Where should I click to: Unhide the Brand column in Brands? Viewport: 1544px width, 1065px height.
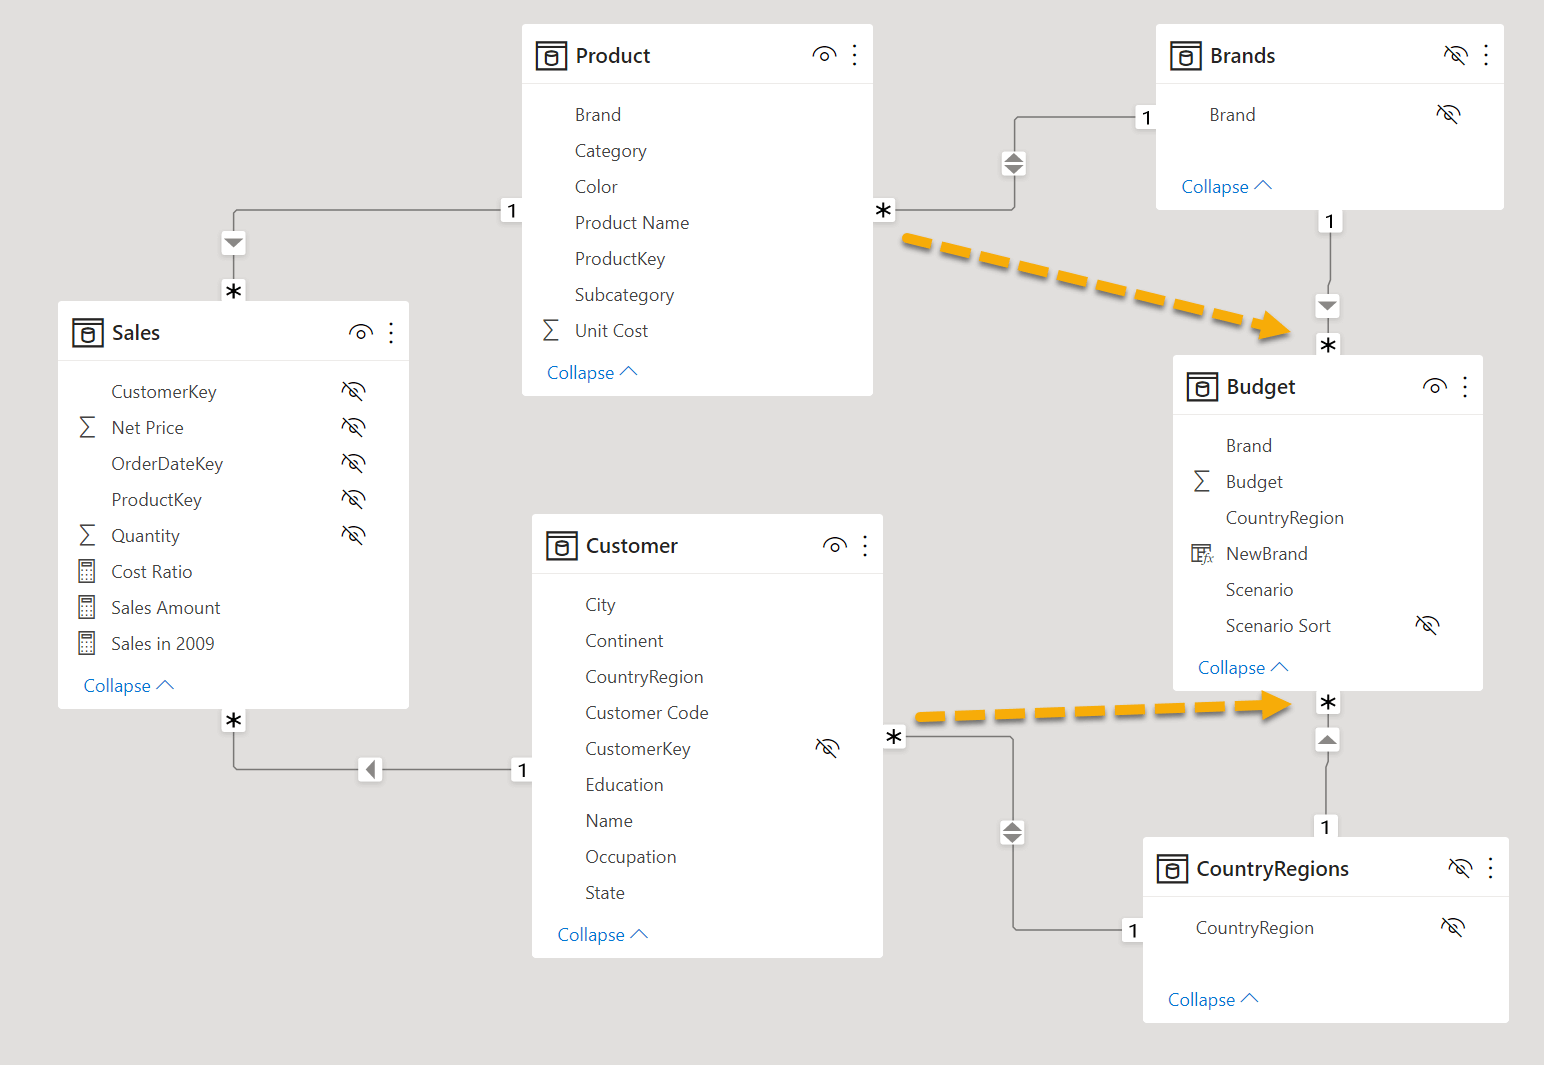point(1448,114)
